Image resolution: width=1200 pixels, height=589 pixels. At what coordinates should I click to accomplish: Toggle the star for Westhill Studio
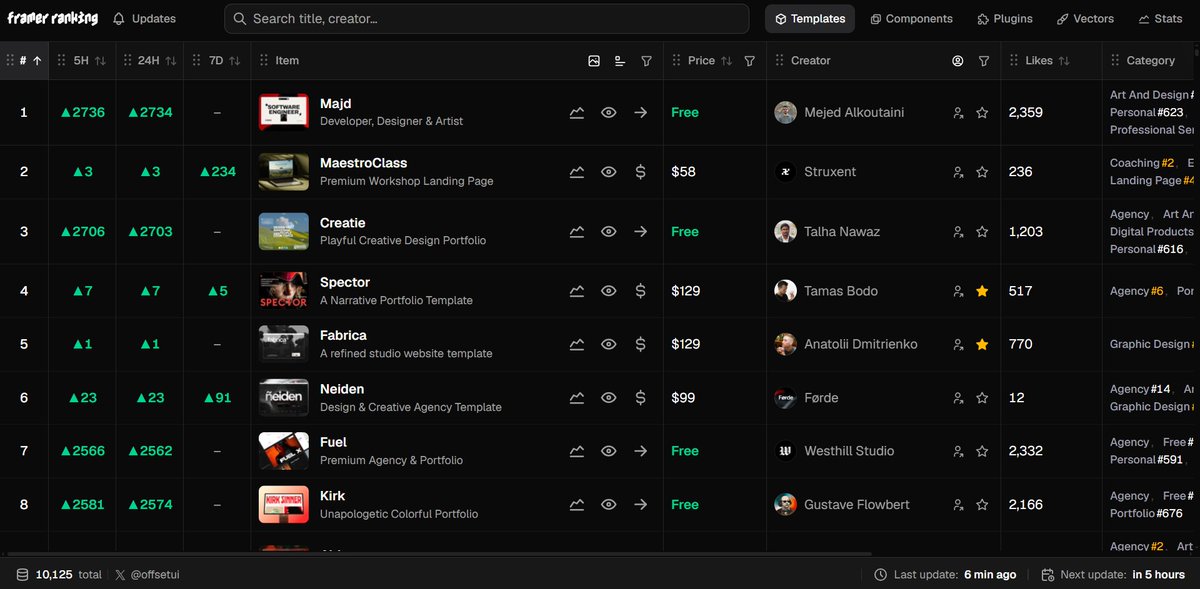(982, 451)
